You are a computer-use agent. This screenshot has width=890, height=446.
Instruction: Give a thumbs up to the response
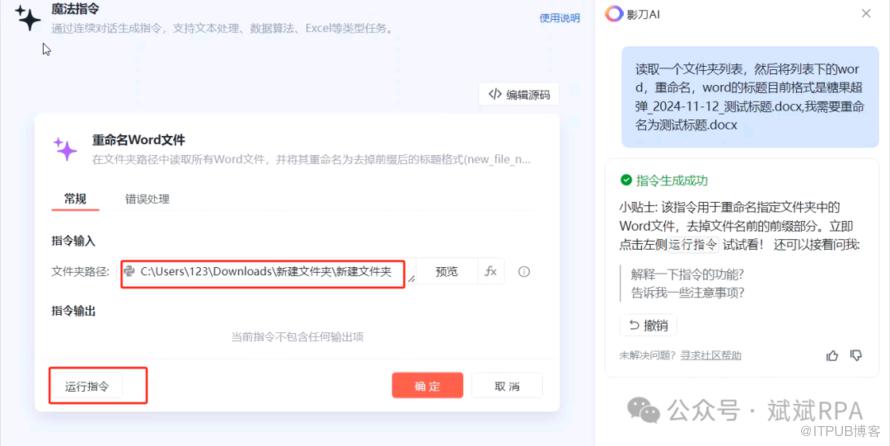click(832, 356)
